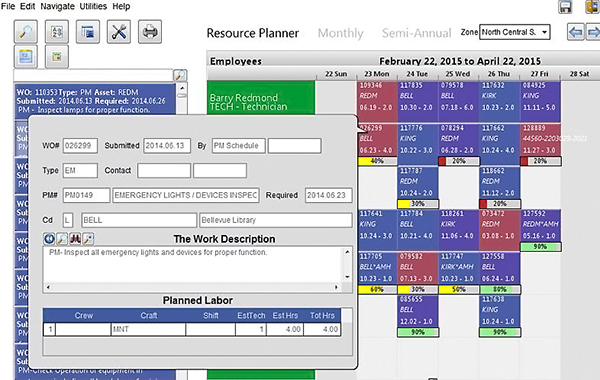Image resolution: width=600 pixels, height=380 pixels.
Task: Click the PM# field PM0149
Action: pyautogui.click(x=86, y=195)
